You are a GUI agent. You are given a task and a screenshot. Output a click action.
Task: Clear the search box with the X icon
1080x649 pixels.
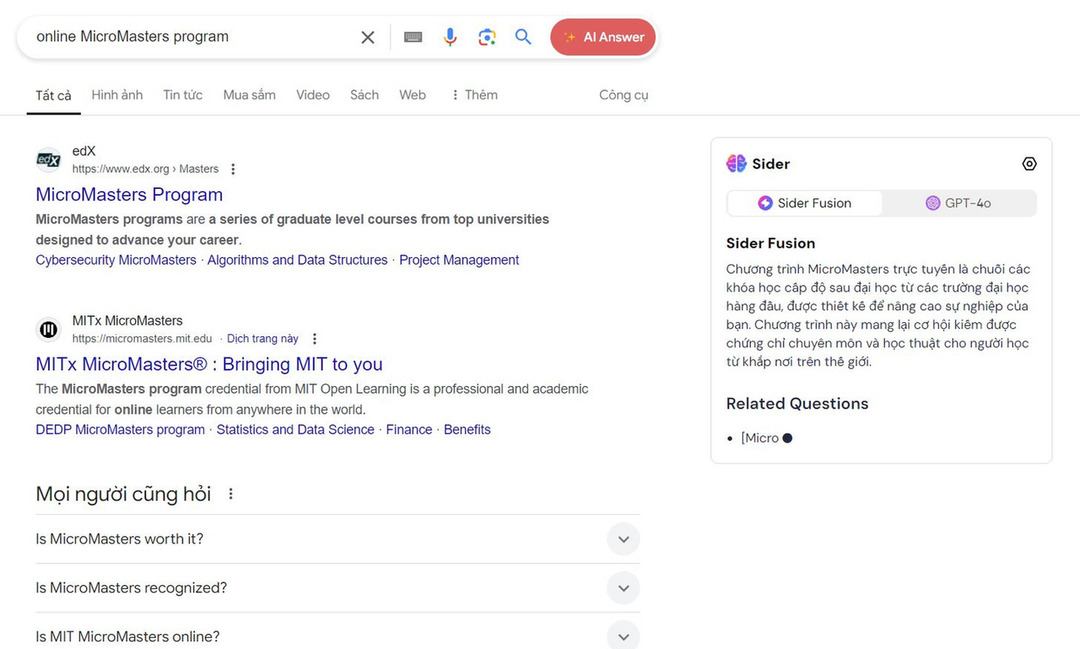[x=368, y=37]
